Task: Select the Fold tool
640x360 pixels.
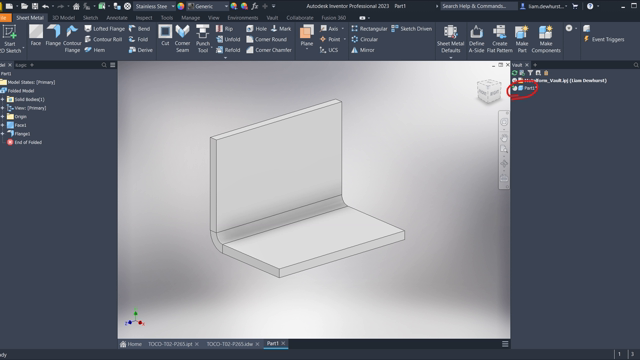Action: [138, 39]
